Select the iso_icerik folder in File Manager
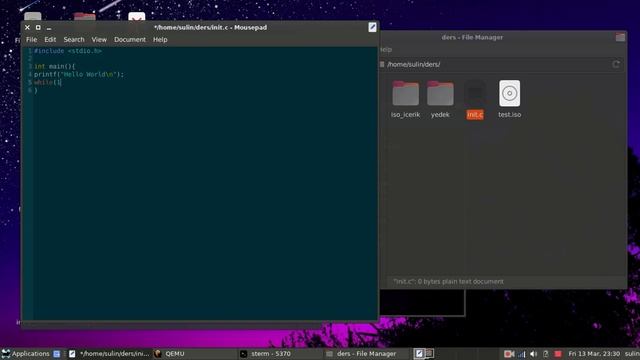Screen dimensions: 640x360 click(x=405, y=99)
